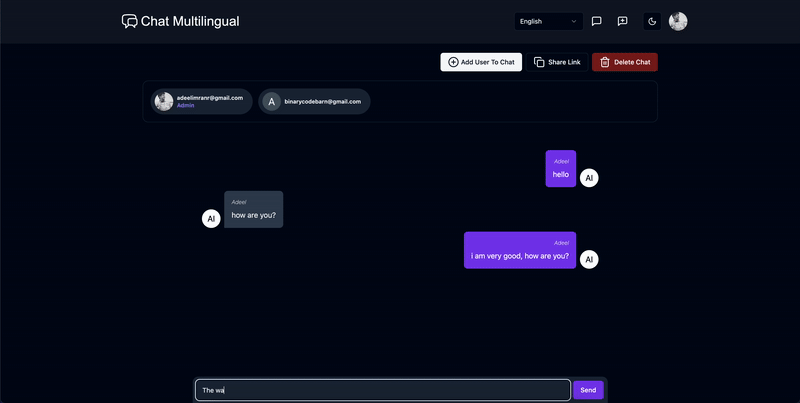Click the purple Send button
This screenshot has width=800, height=403.
tap(588, 390)
